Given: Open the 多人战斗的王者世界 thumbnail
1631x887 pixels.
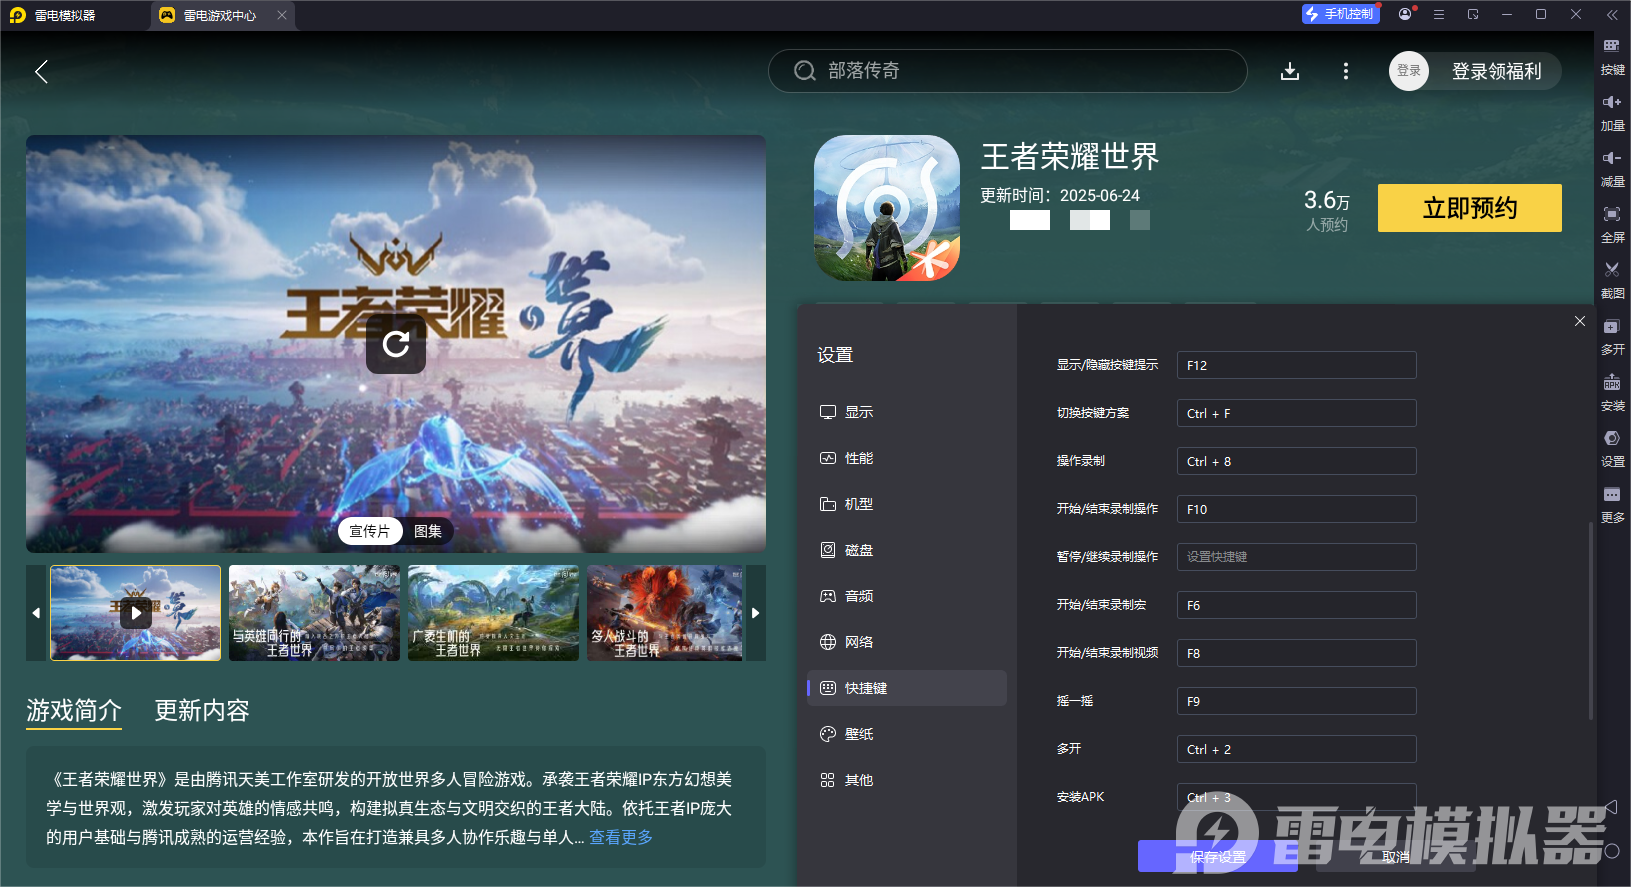Looking at the screenshot, I should tap(665, 613).
